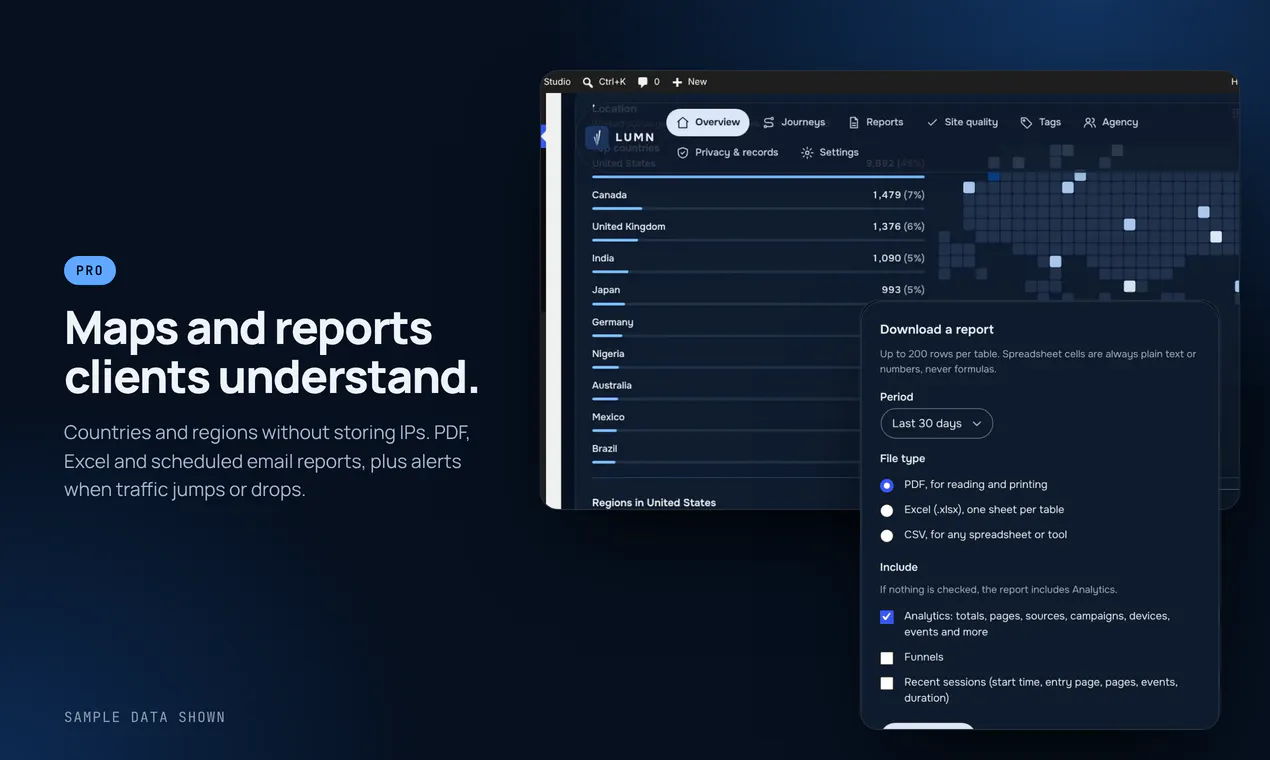The height and width of the screenshot is (760, 1270).
Task: Click the value 1,090 (5%)
Action: (x=898, y=258)
